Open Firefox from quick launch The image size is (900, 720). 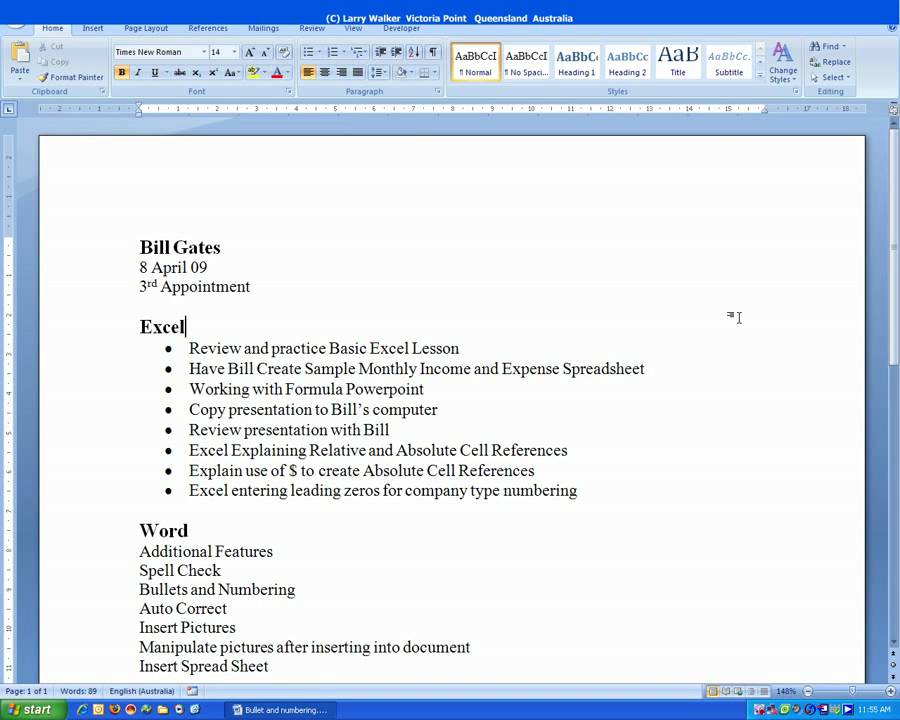(114, 710)
